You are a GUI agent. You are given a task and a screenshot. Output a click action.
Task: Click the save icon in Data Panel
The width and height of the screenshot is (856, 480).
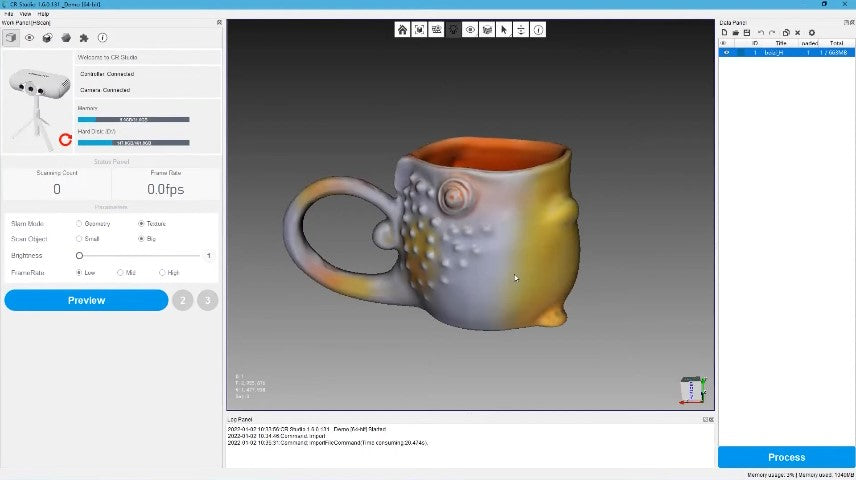pos(745,33)
